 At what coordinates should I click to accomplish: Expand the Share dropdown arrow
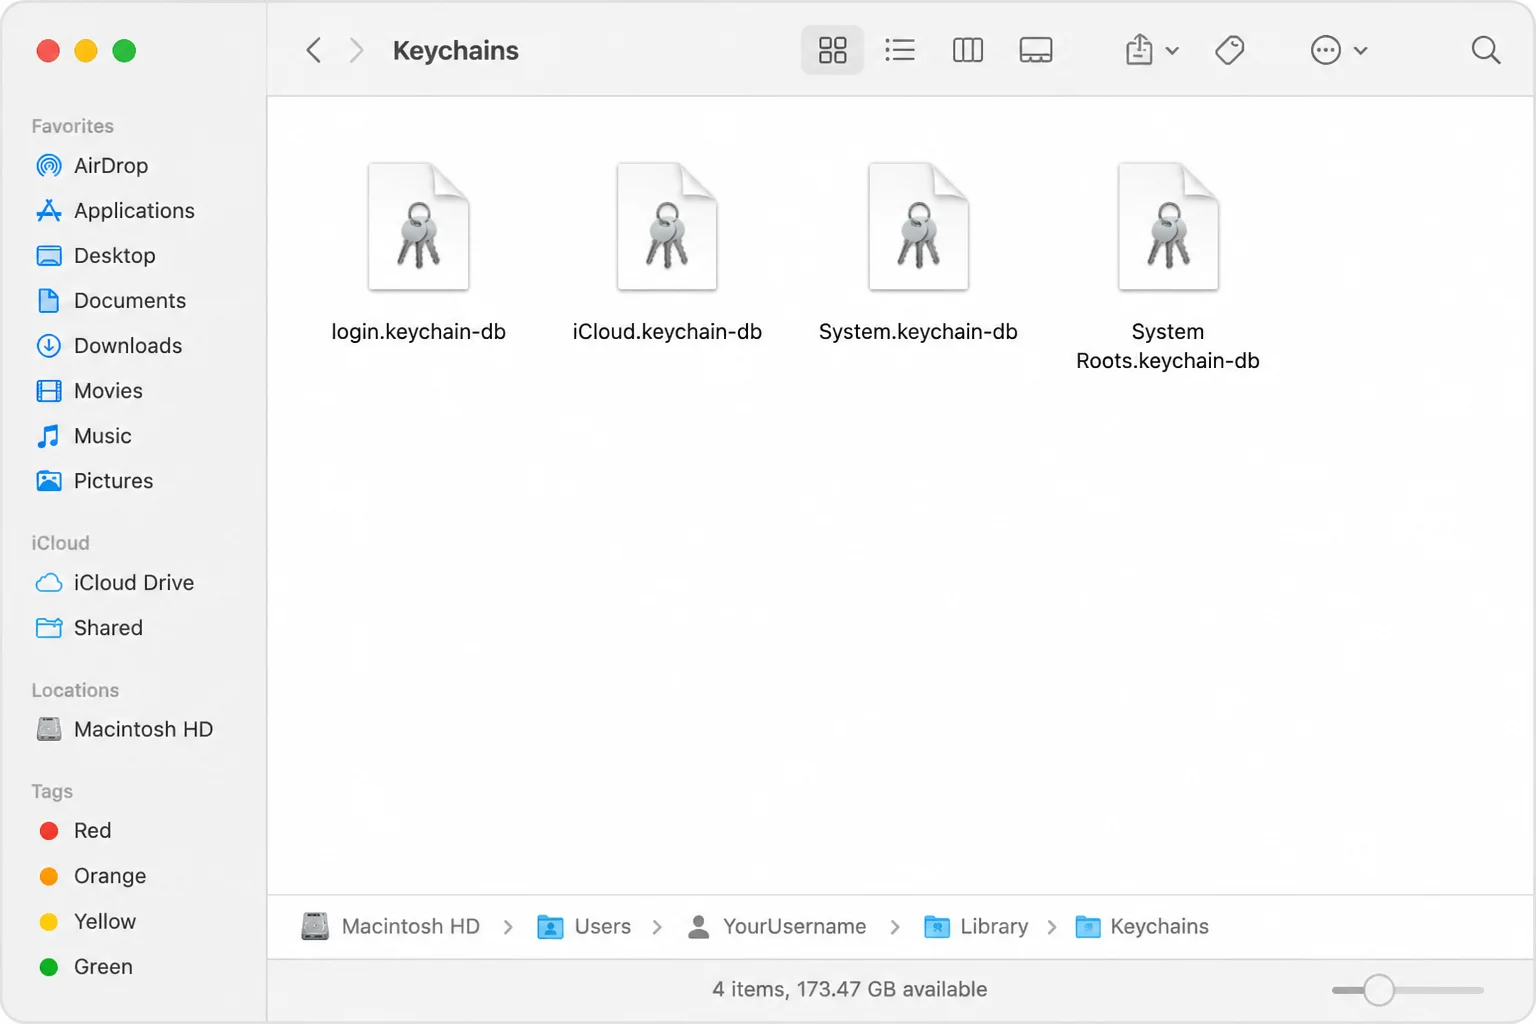(1172, 51)
